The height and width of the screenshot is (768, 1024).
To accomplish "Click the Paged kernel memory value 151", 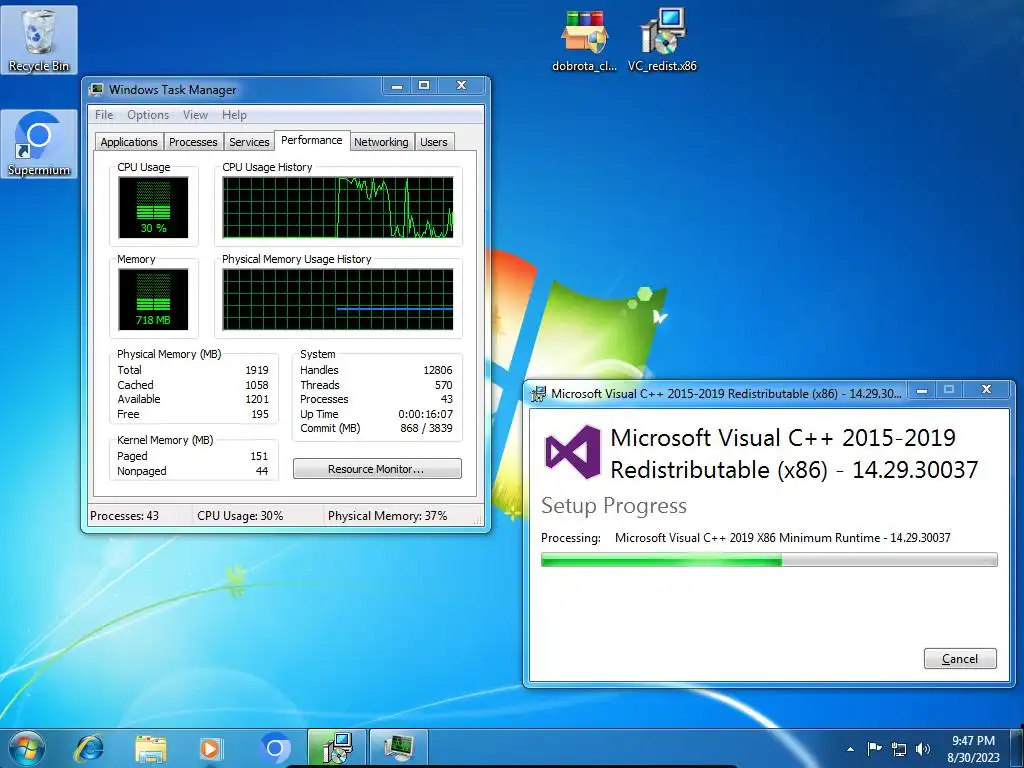I will [x=259, y=456].
